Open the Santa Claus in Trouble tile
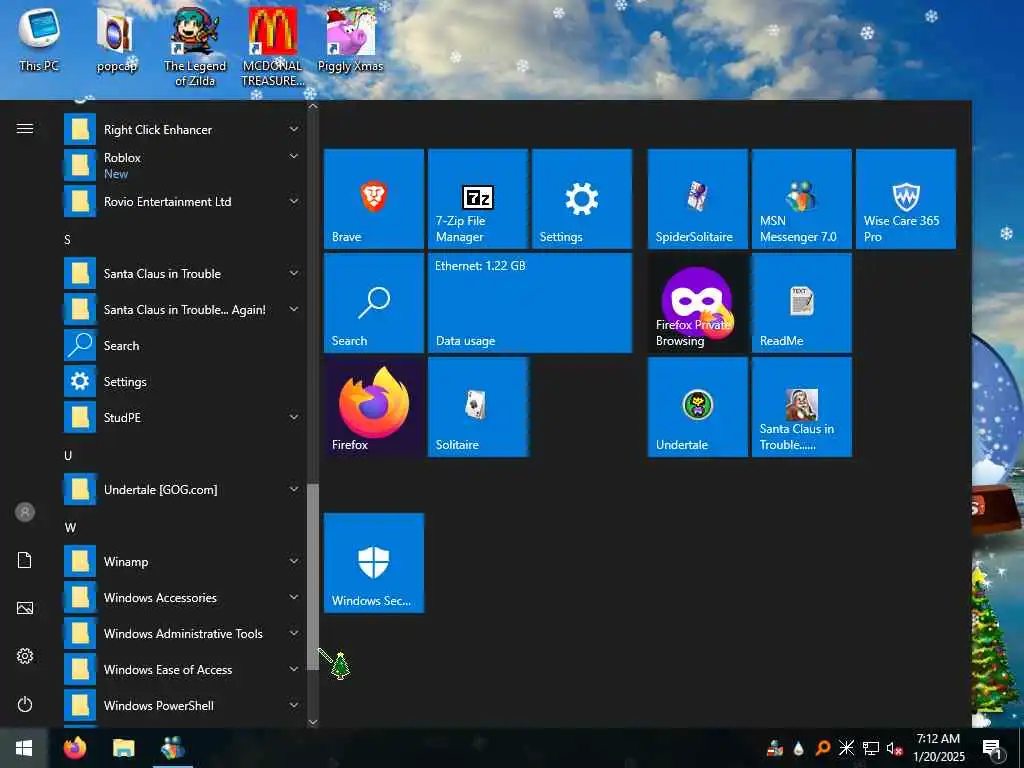The height and width of the screenshot is (768, 1024). tap(801, 407)
